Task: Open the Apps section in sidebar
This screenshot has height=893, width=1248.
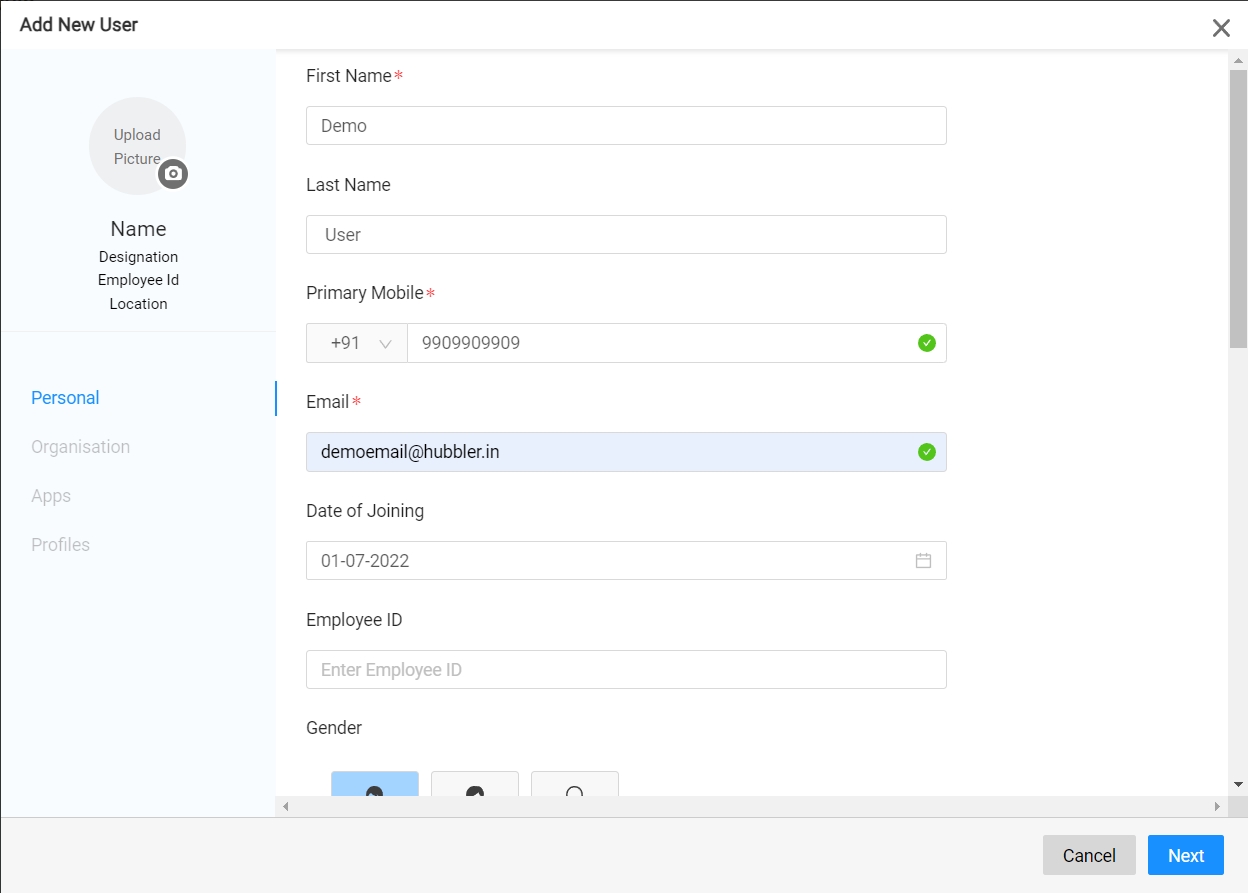Action: pos(51,496)
